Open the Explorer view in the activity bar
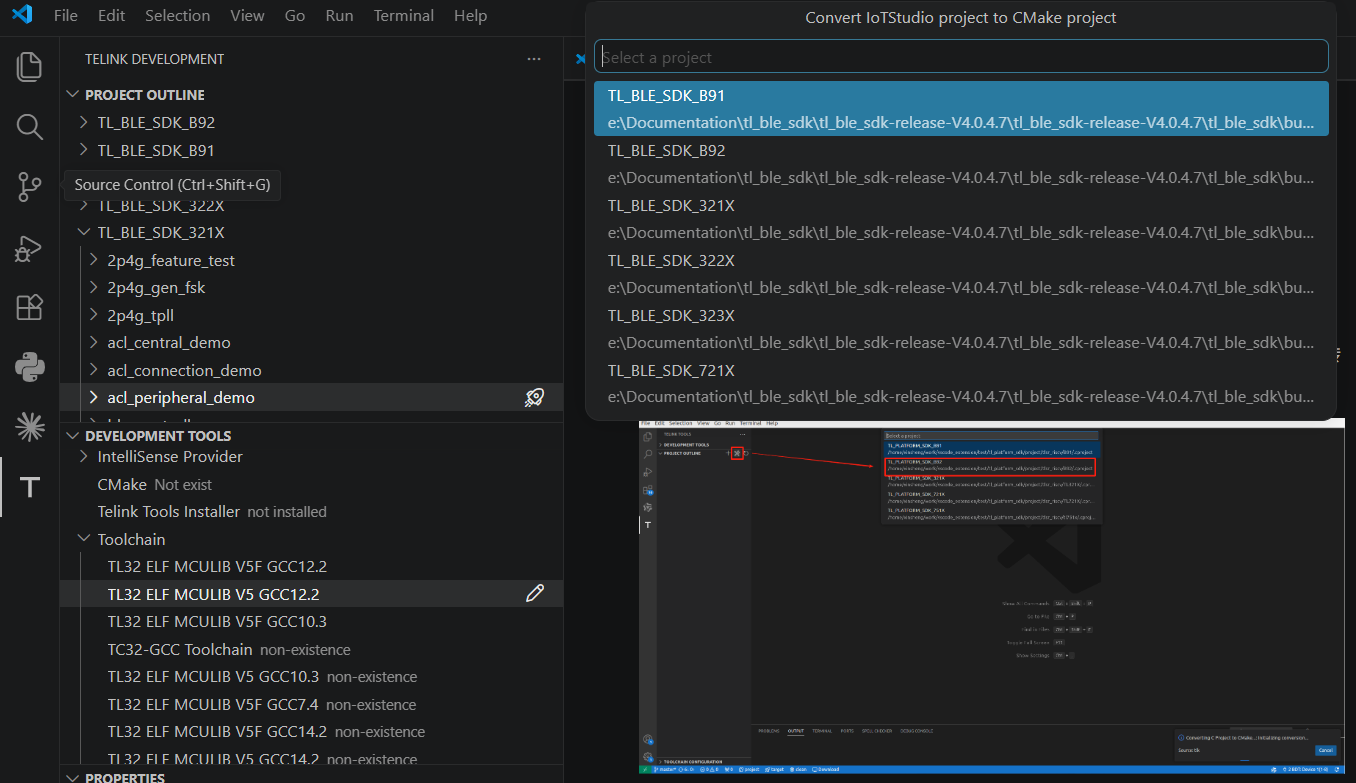Image resolution: width=1356 pixels, height=783 pixels. 30,67
